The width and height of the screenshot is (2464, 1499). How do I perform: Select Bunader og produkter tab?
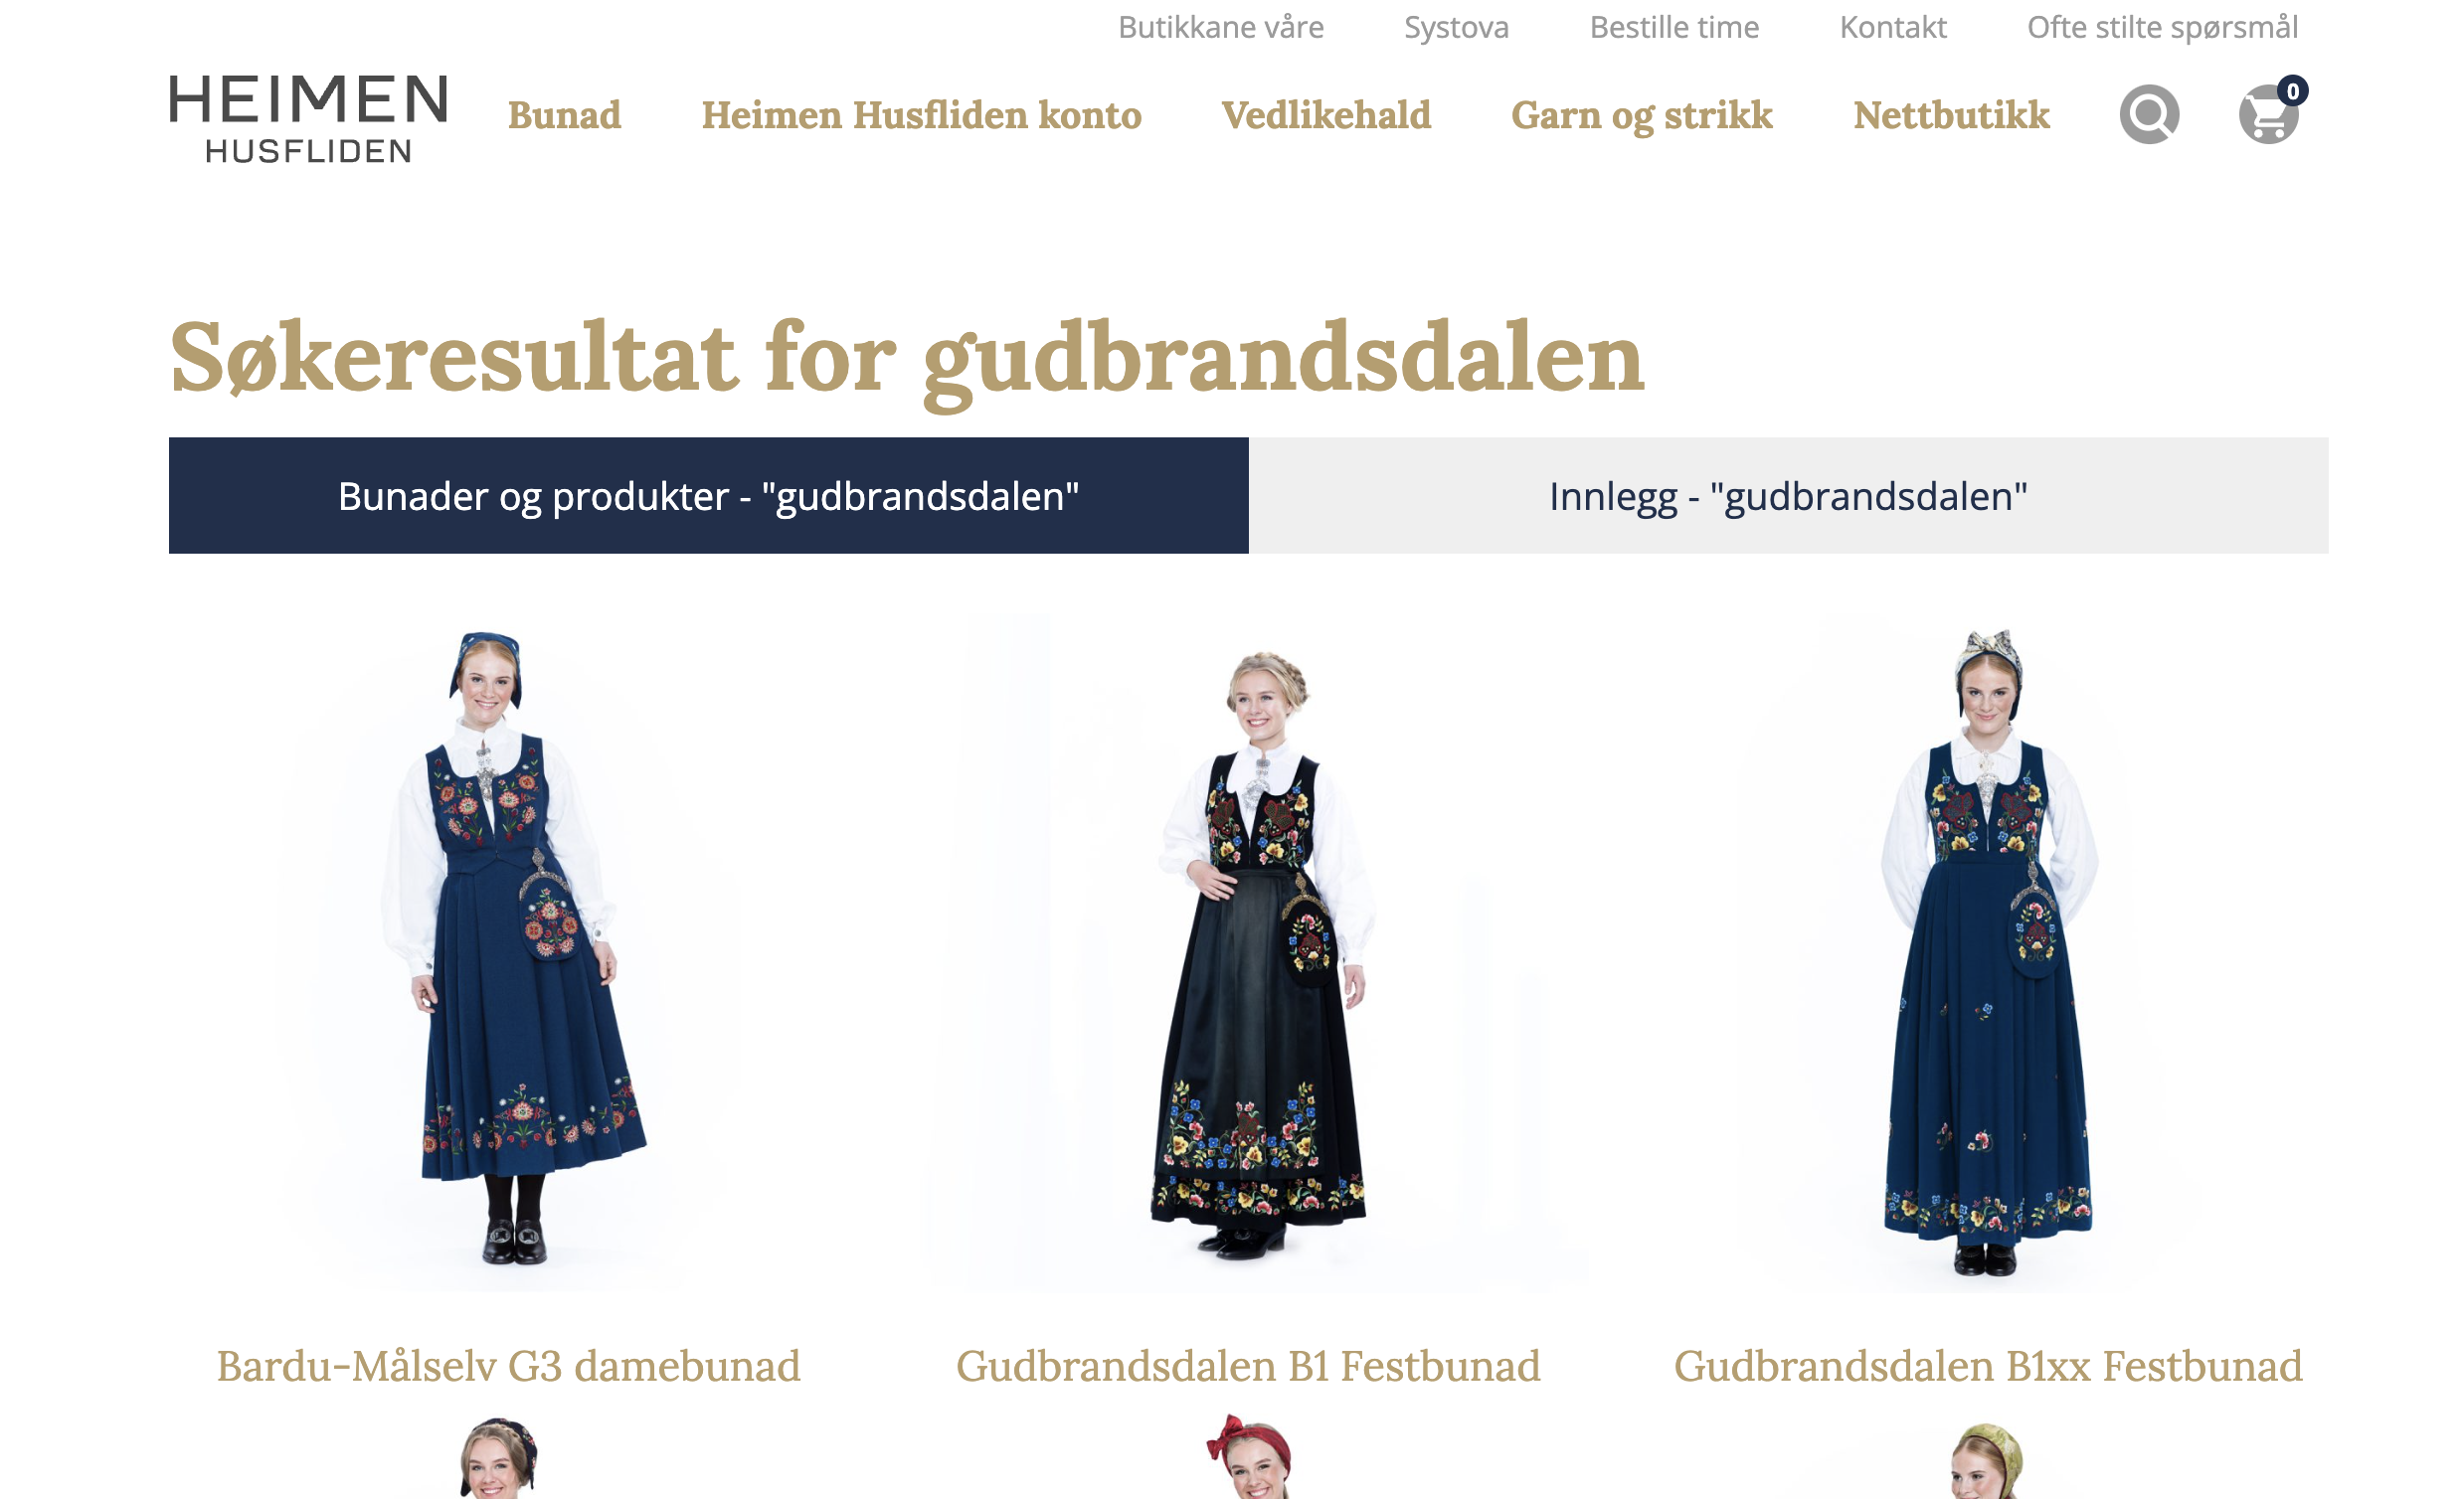[708, 495]
